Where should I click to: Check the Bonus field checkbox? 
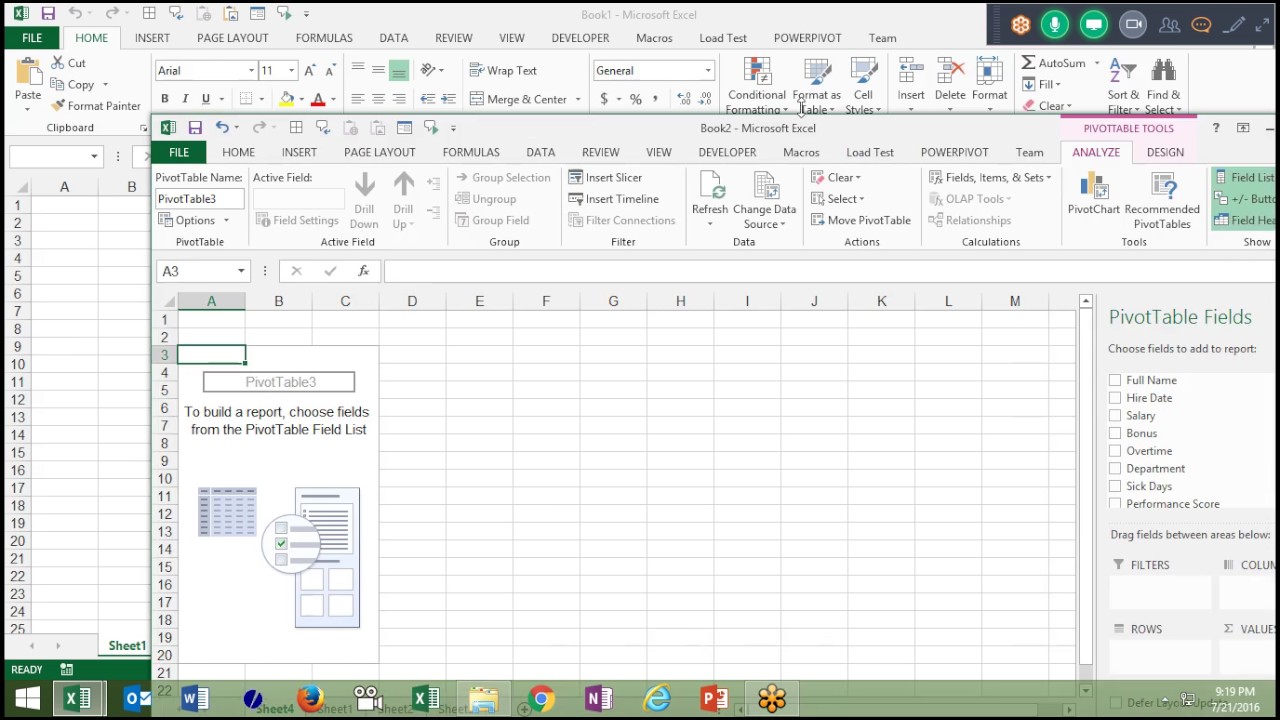1115,433
